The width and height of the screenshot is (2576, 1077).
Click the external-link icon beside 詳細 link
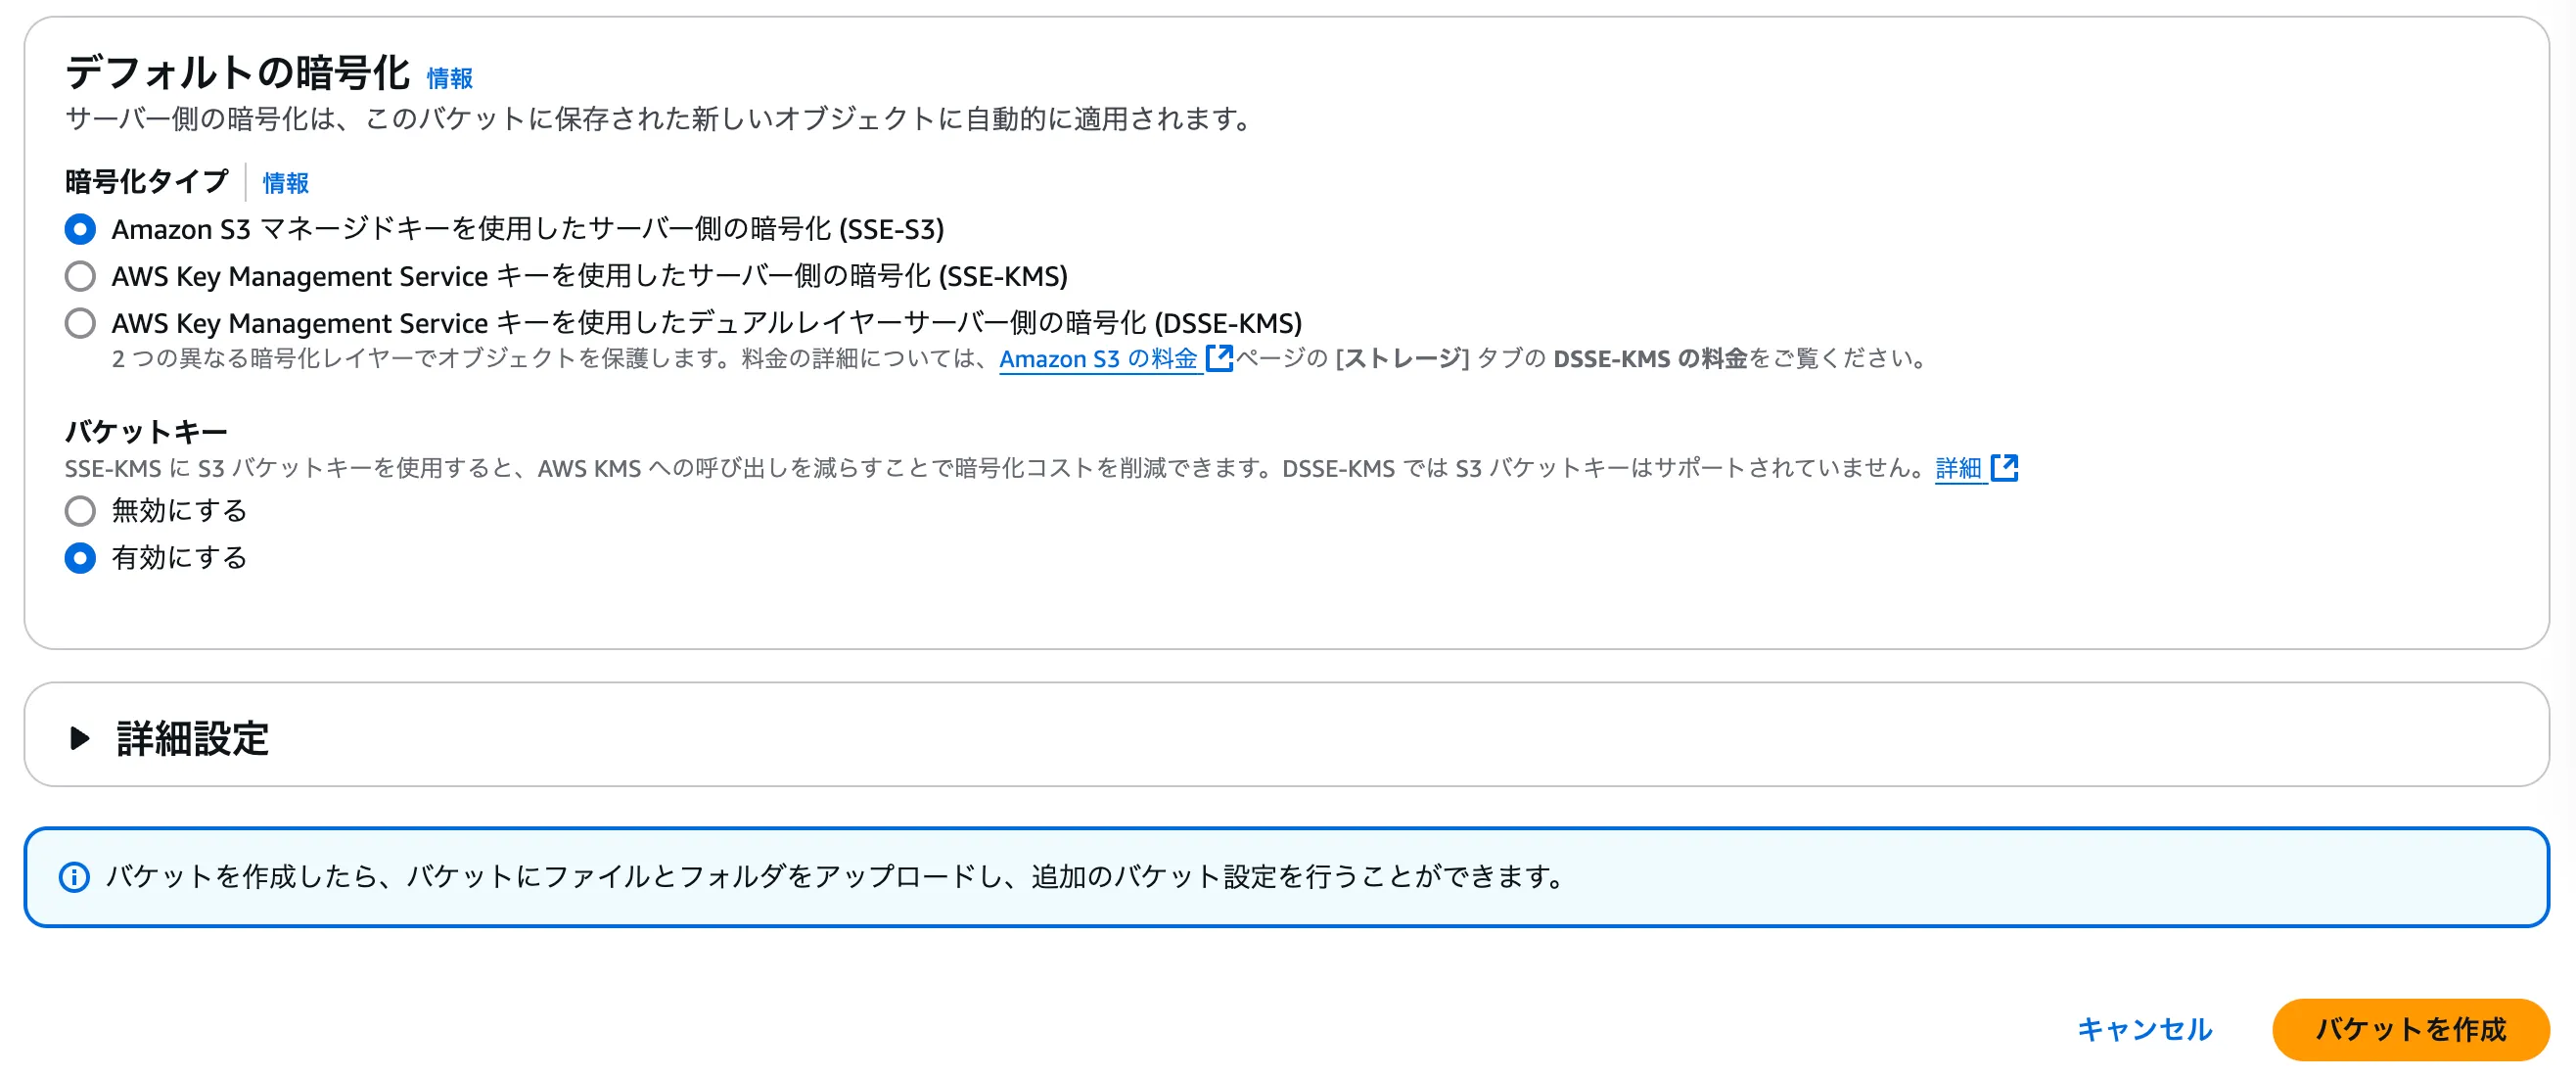2004,468
